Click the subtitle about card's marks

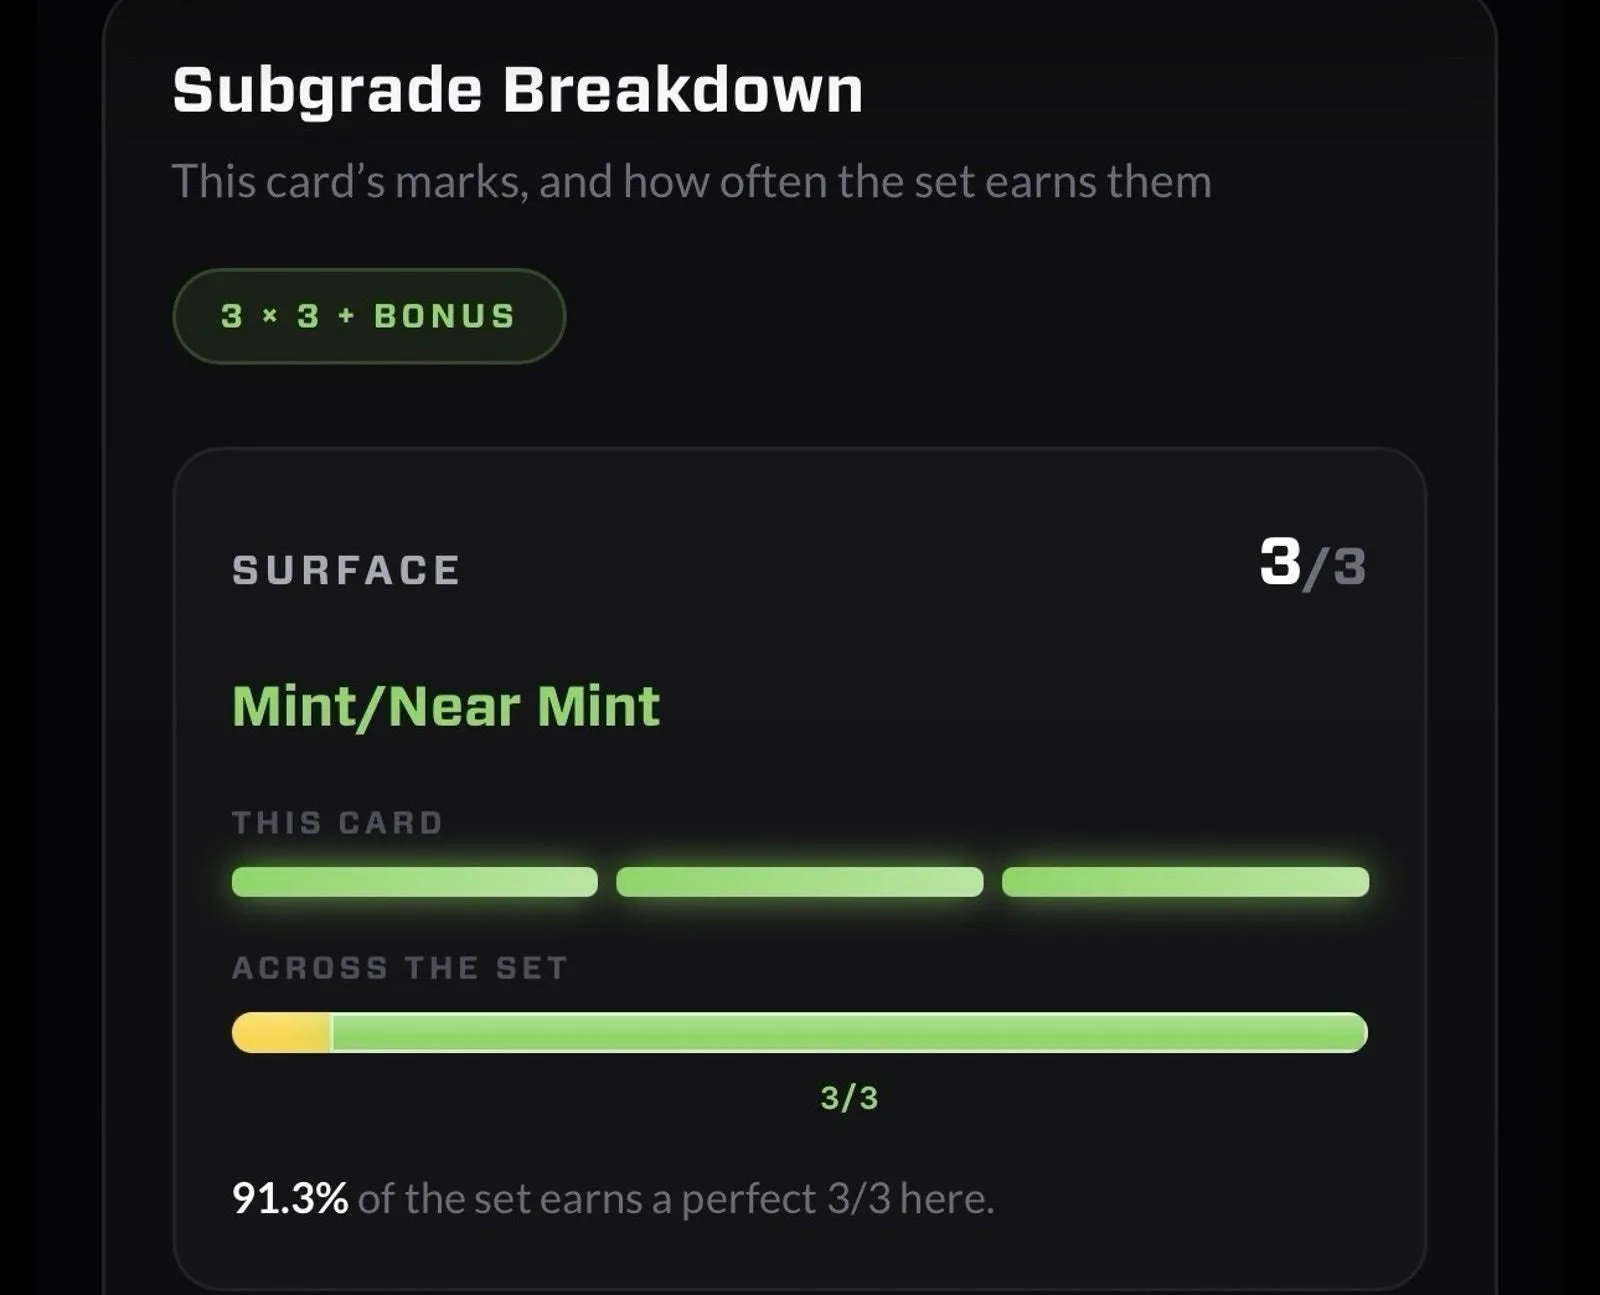click(691, 182)
